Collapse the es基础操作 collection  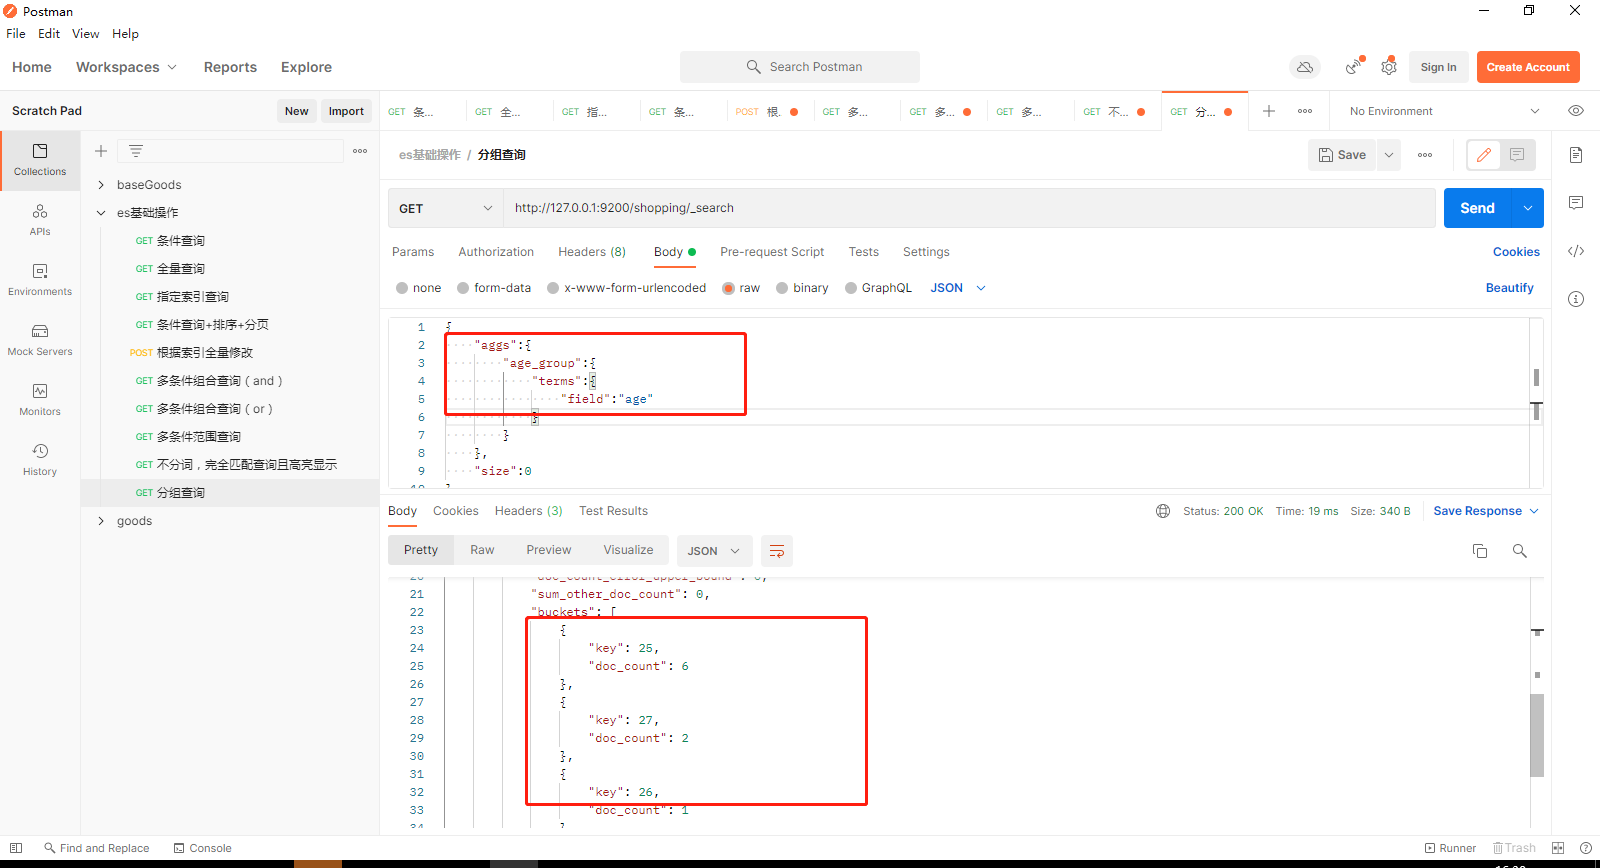[101, 213]
